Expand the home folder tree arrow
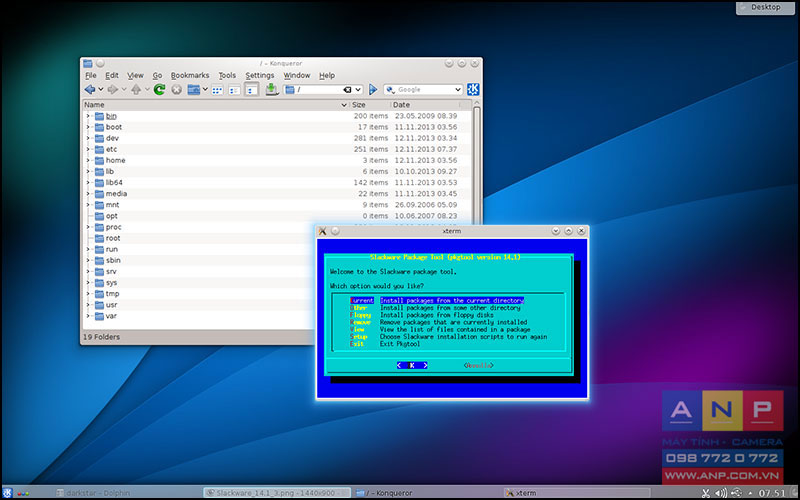Image resolution: width=800 pixels, height=500 pixels. (x=88, y=160)
